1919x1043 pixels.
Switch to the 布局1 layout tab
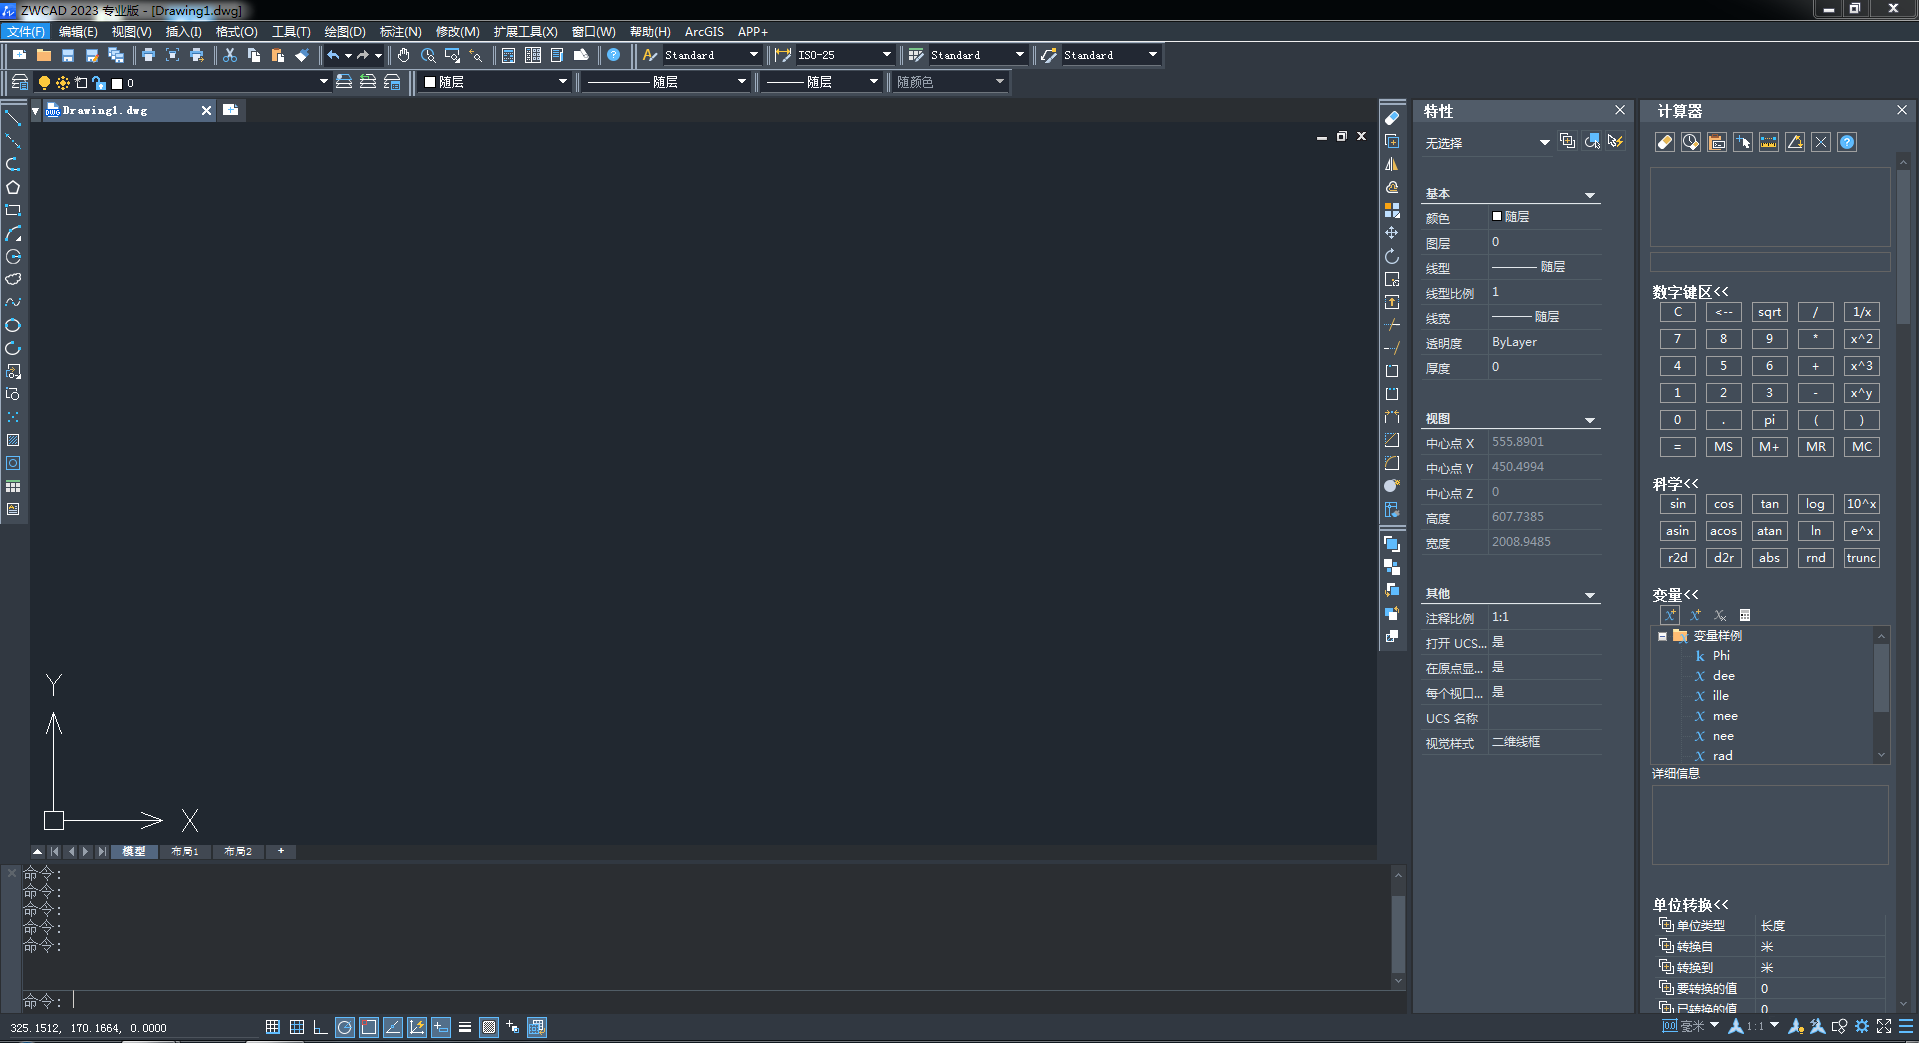(185, 851)
